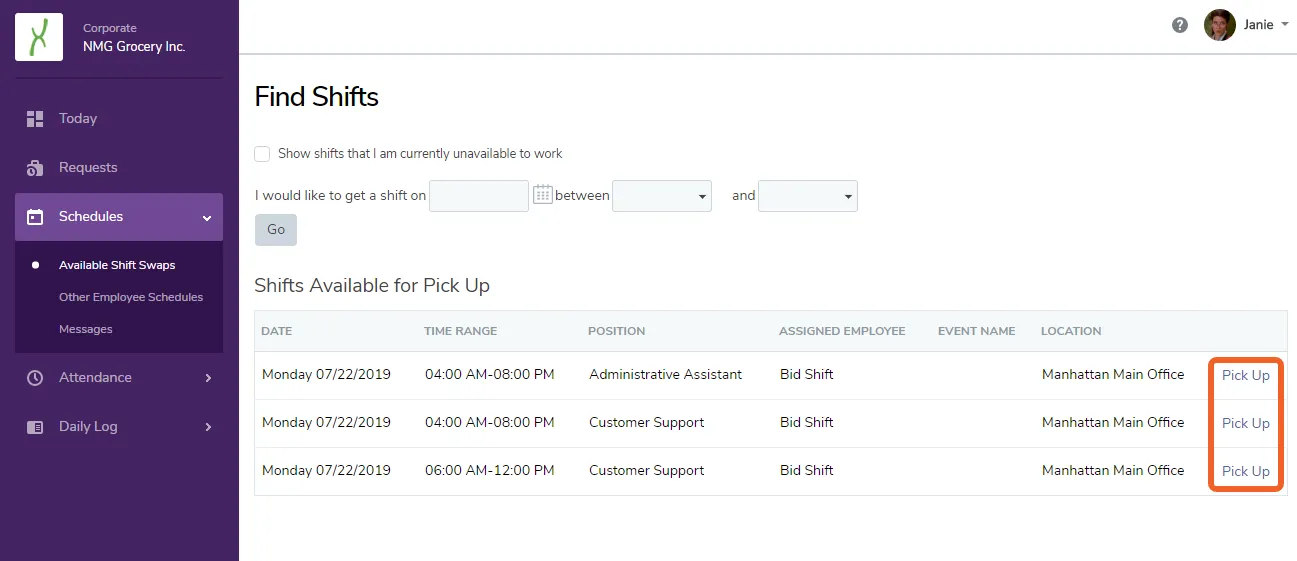Expand the Attendance menu chevron
The width and height of the screenshot is (1297, 561).
click(208, 378)
